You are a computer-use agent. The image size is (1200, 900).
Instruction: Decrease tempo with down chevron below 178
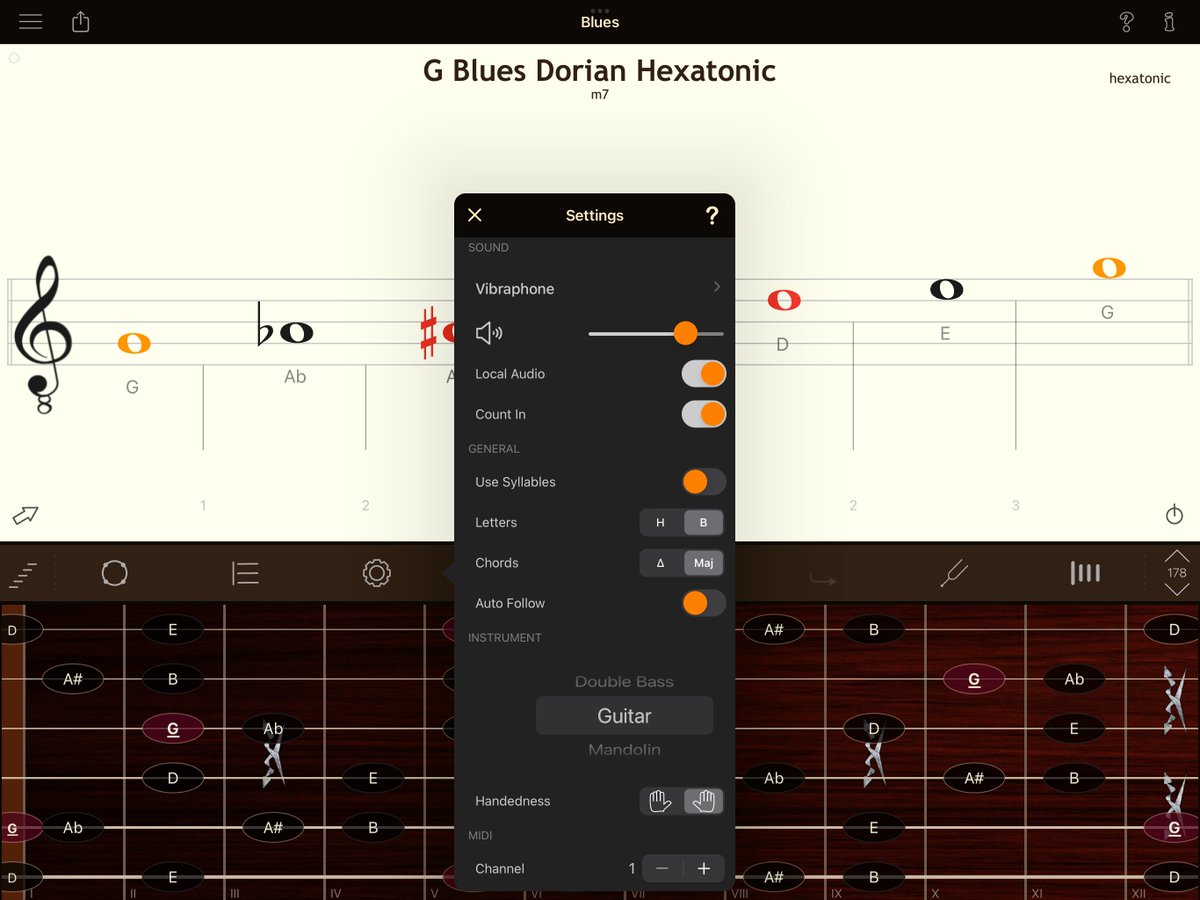tap(1177, 590)
